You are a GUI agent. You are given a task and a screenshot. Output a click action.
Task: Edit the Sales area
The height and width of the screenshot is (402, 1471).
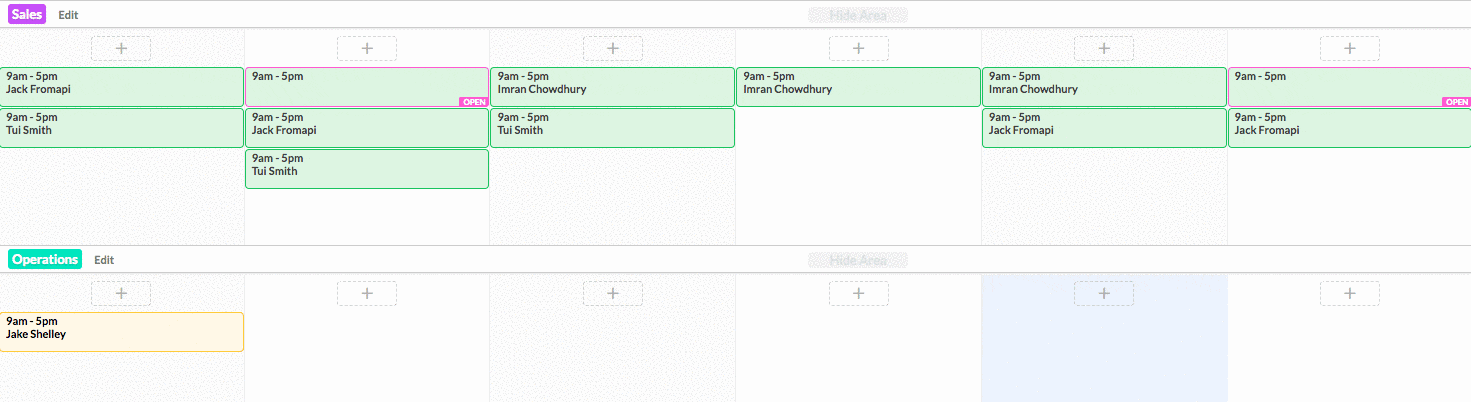click(68, 16)
